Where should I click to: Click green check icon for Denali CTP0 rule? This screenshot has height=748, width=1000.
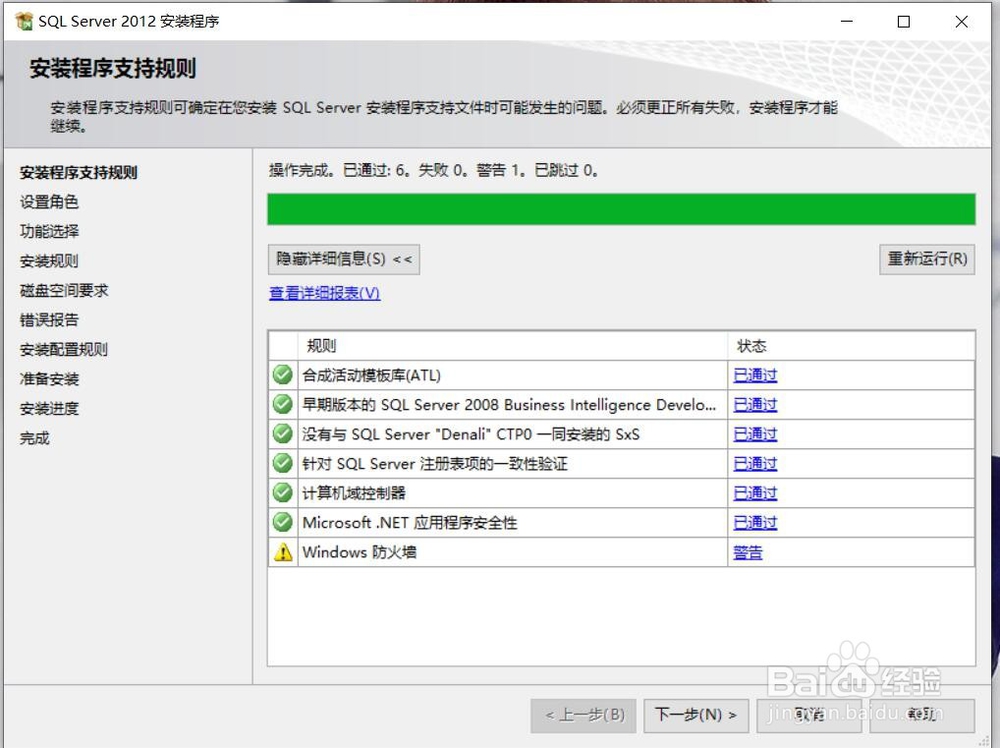click(283, 434)
